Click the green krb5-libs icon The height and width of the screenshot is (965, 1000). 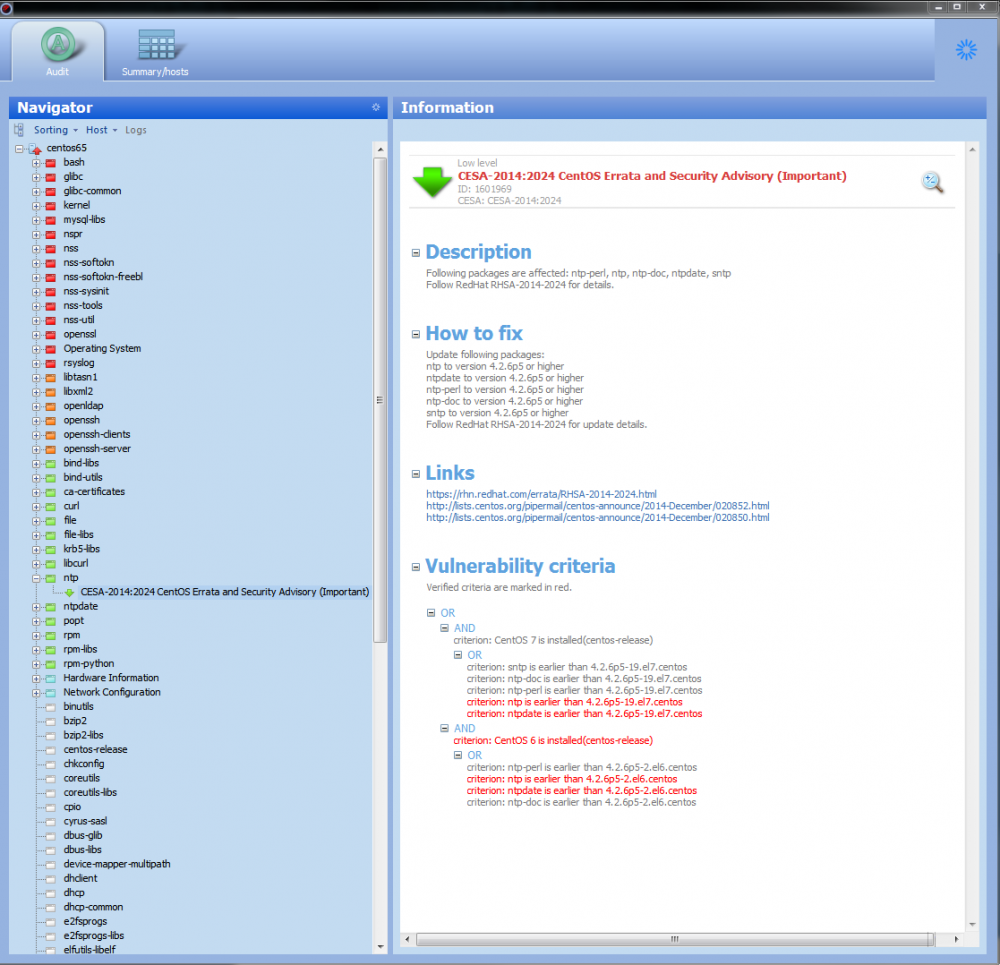tap(50, 549)
